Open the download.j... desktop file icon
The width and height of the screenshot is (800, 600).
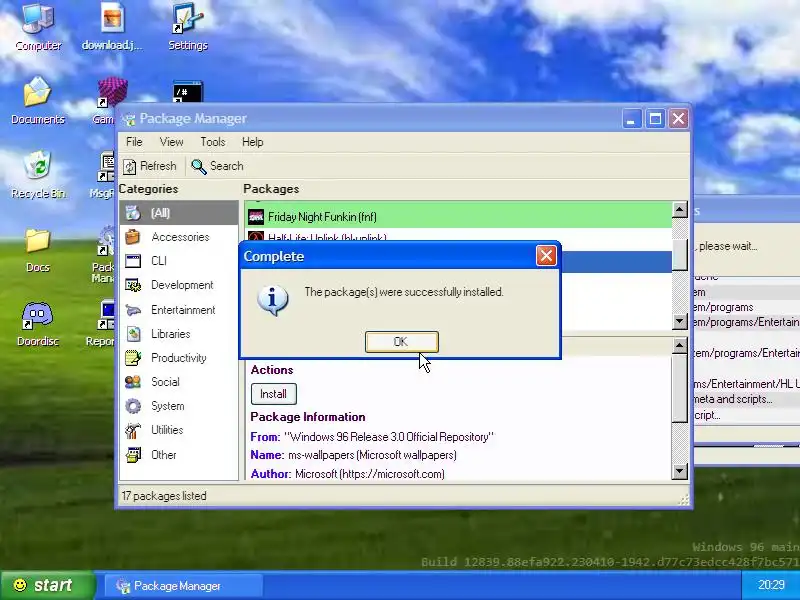pyautogui.click(x=112, y=27)
